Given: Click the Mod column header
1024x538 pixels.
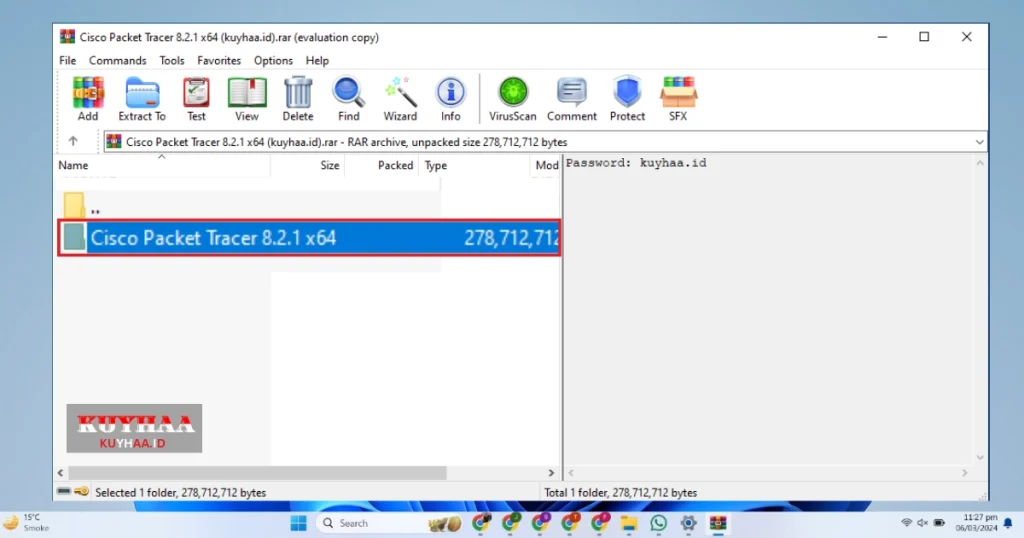Looking at the screenshot, I should pyautogui.click(x=545, y=165).
